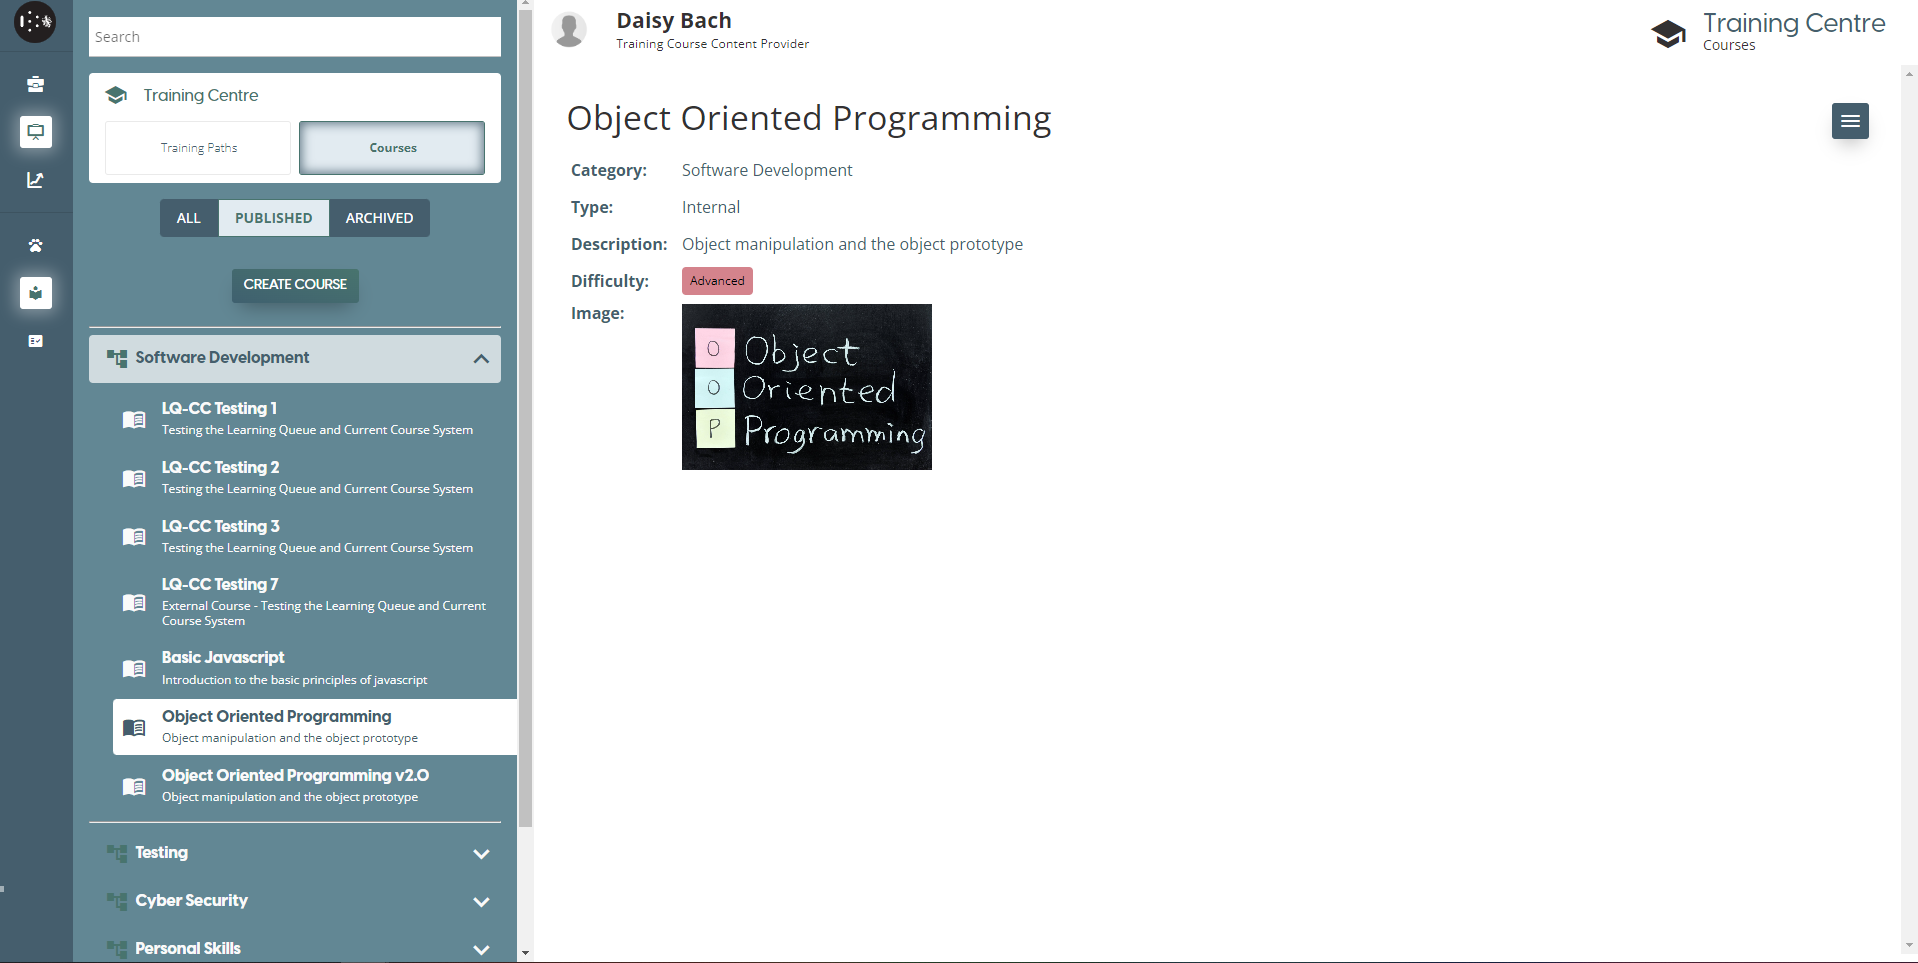Open the Basic Javascript course
Viewport: 1918px width, 963px height.
(223, 658)
